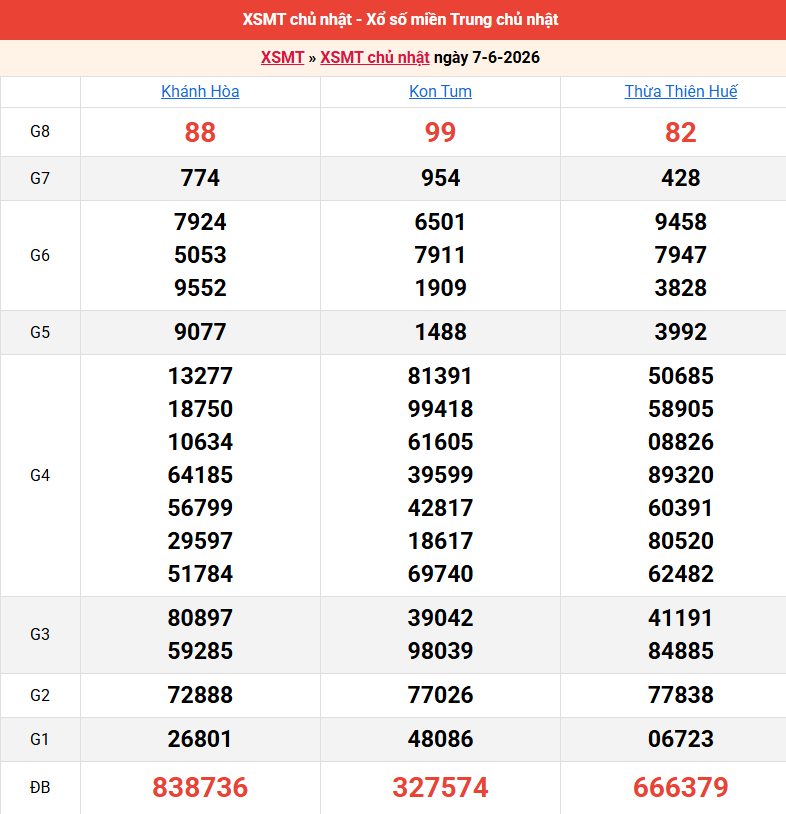Screen dimensions: 786x814
Task: Click the page title XSMT chủ nhật header
Action: pyautogui.click(x=400, y=19)
